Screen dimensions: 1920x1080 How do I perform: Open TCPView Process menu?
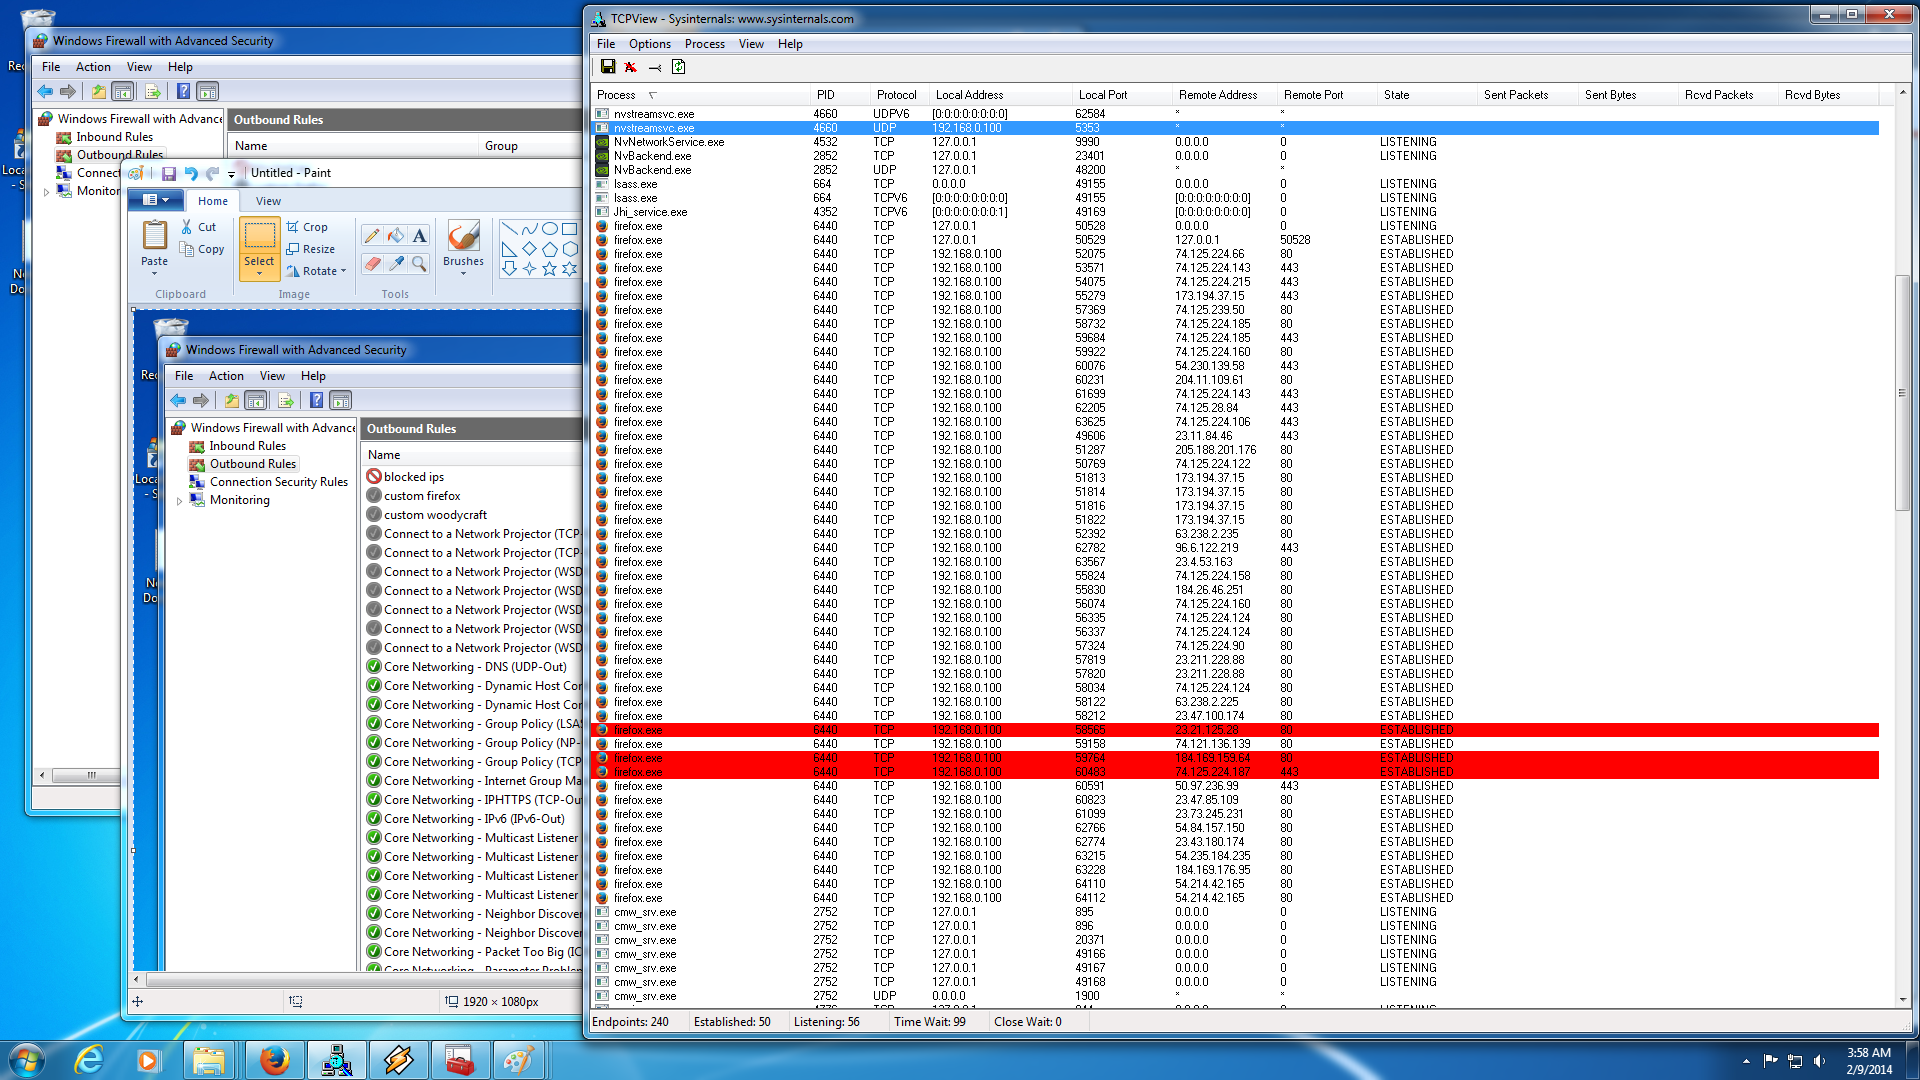coord(705,44)
